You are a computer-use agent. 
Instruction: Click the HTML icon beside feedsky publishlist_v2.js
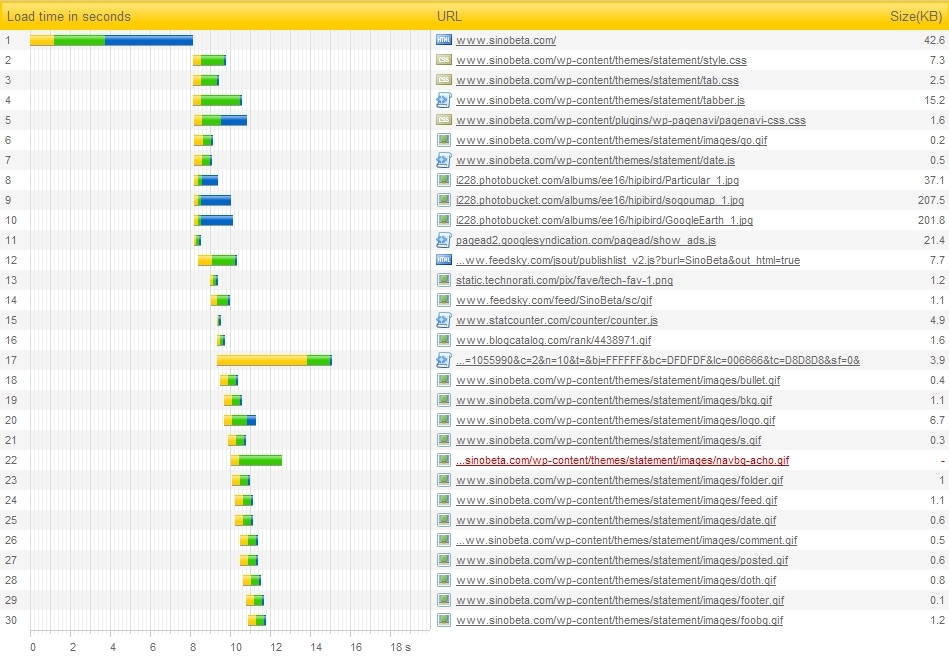[x=444, y=260]
